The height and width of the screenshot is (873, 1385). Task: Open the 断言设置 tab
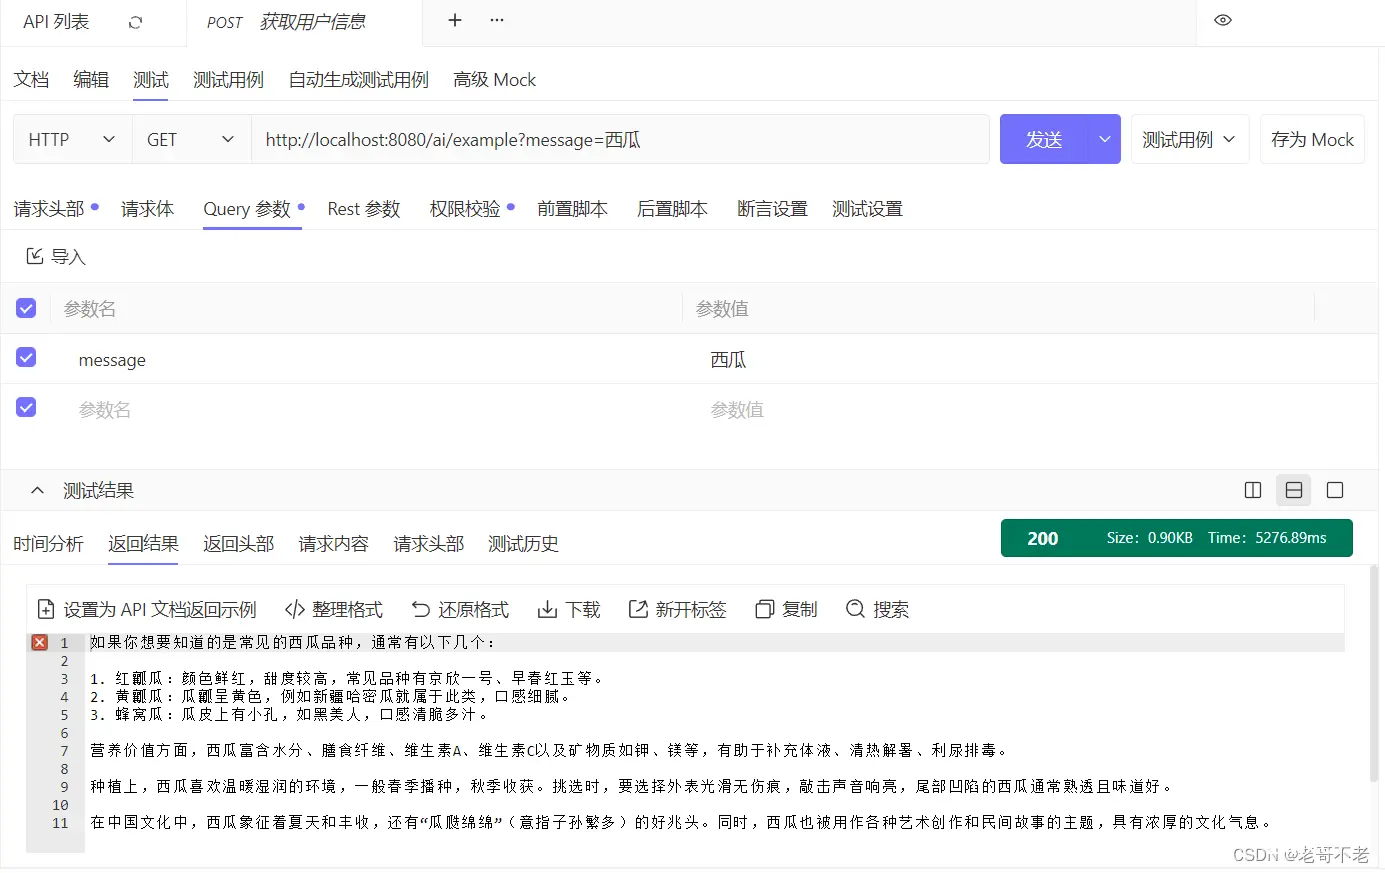point(772,209)
